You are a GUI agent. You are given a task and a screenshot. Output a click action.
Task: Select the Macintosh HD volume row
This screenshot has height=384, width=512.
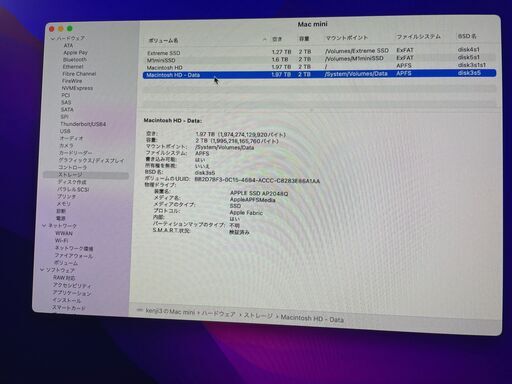[319, 66]
